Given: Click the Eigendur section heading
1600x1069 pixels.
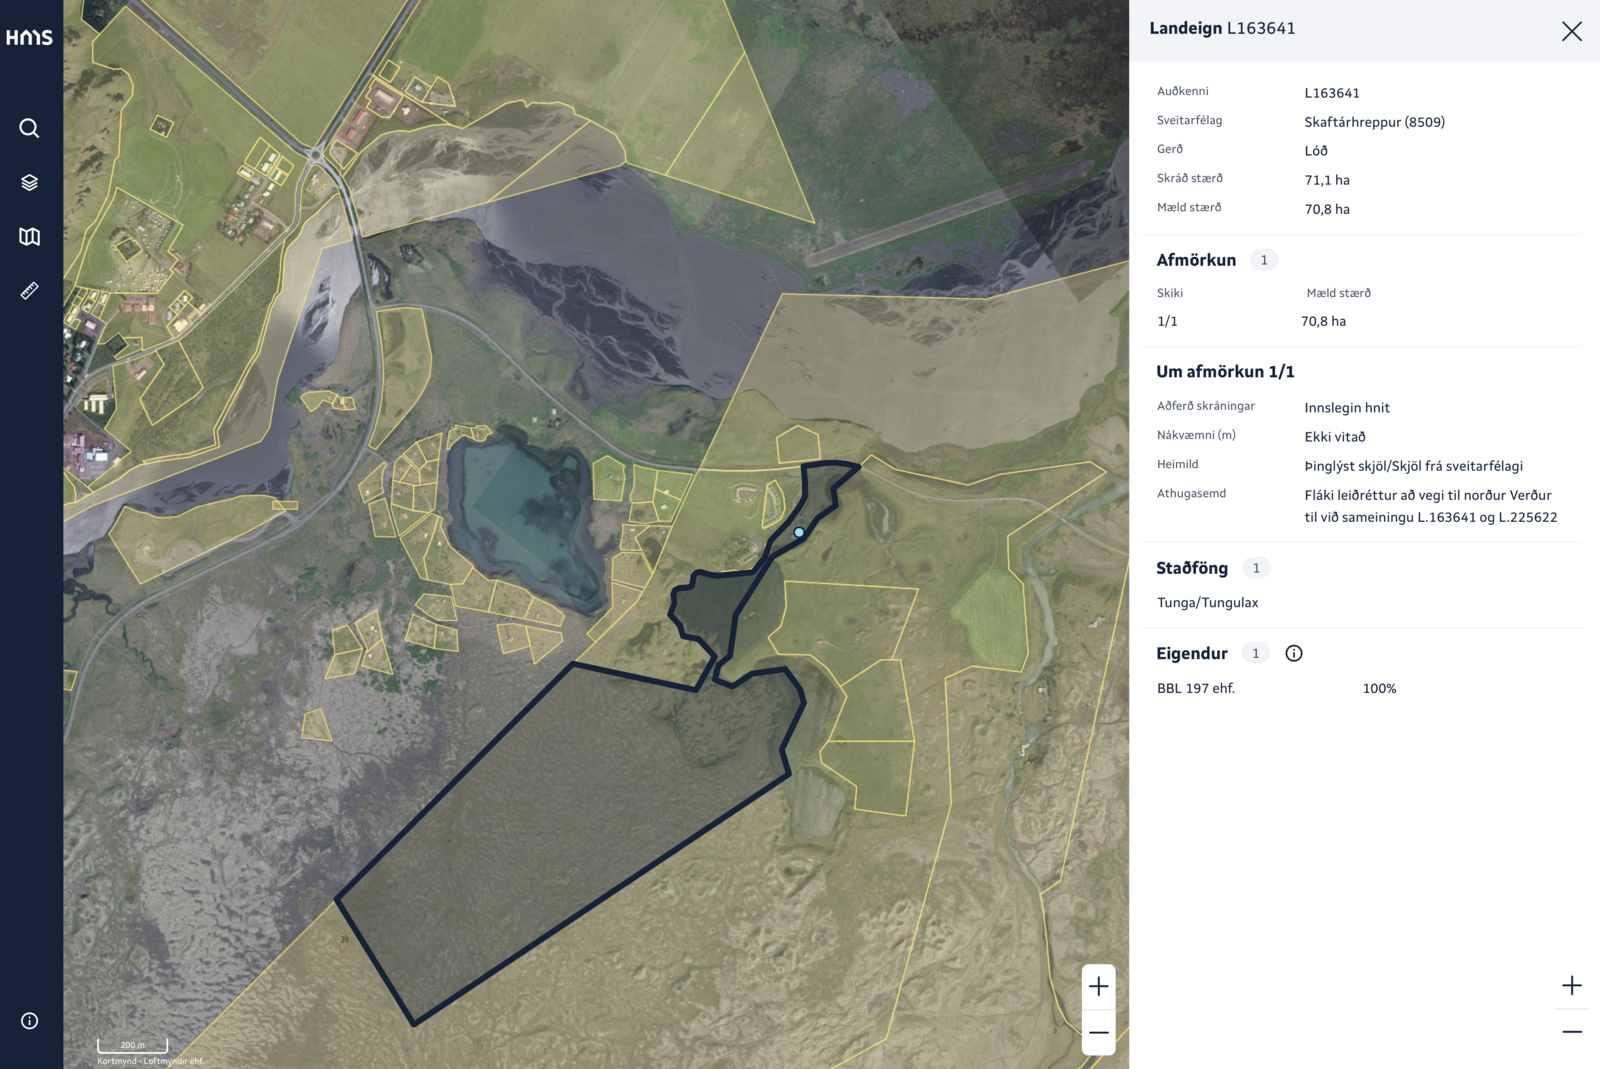Looking at the screenshot, I should tap(1192, 653).
